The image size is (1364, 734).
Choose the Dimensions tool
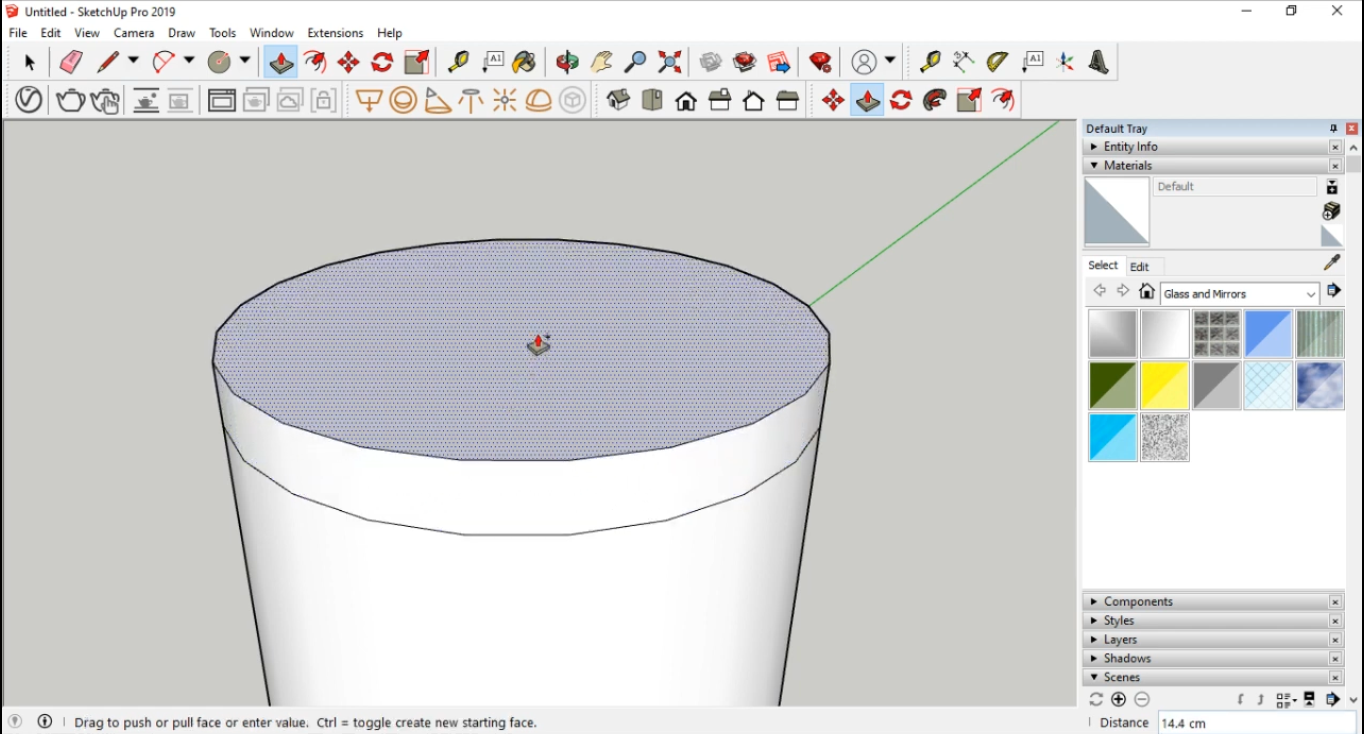tap(963, 63)
